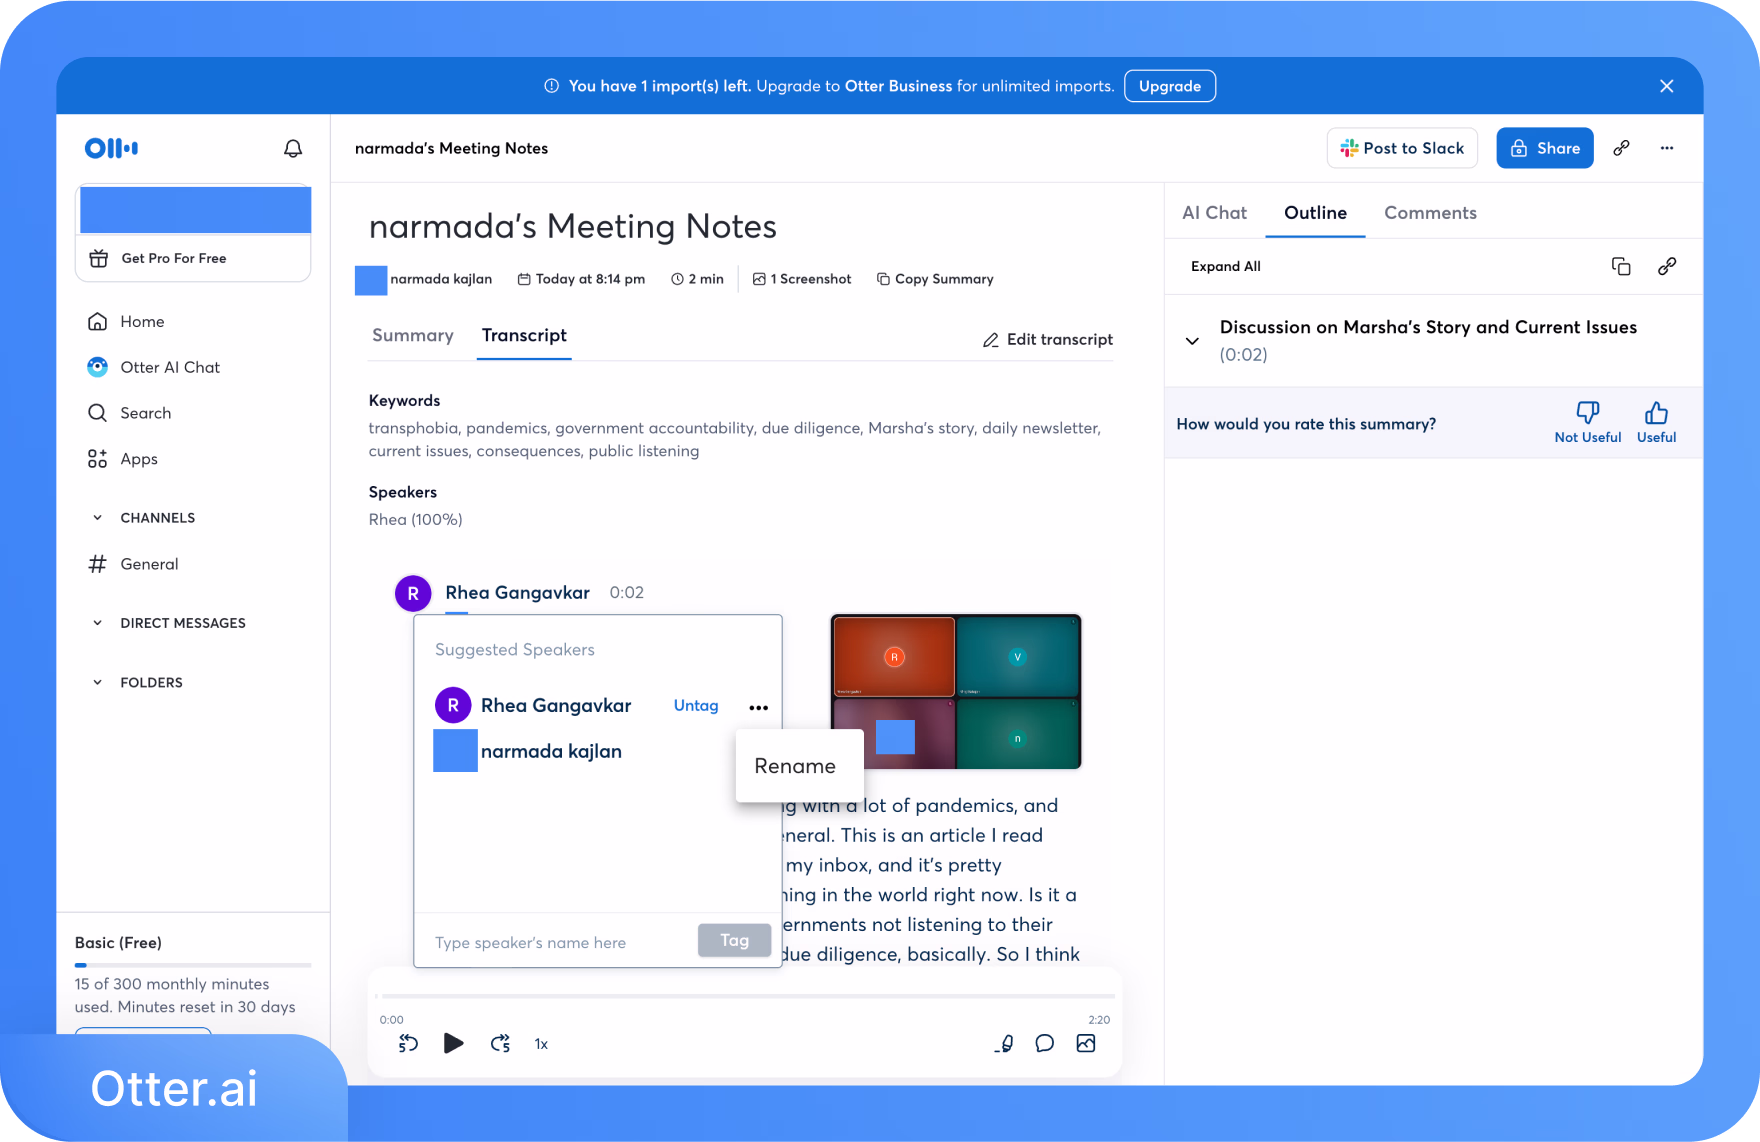Collapse the DIRECT MESSAGES section

click(97, 623)
